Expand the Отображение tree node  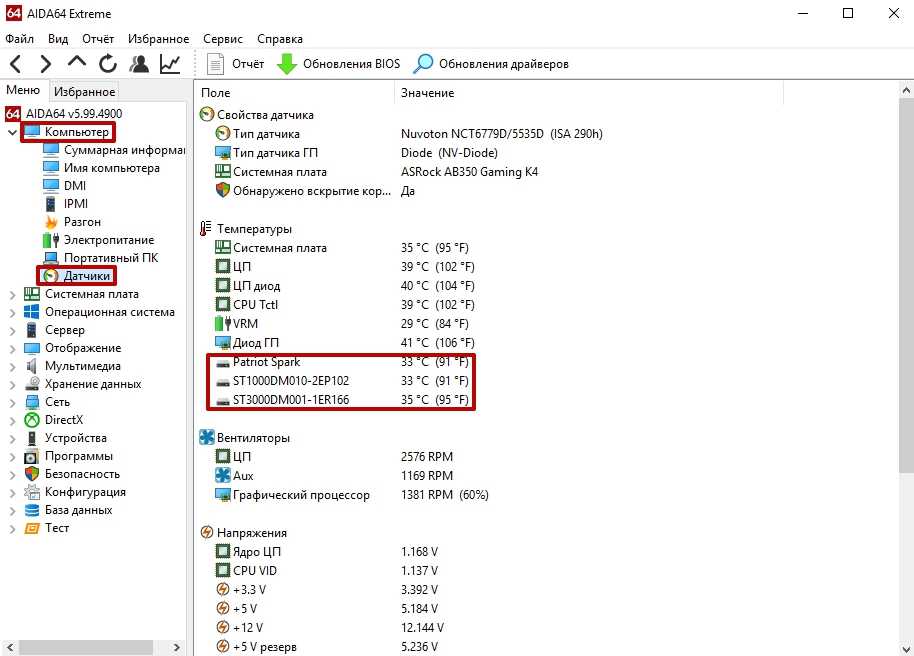point(12,349)
